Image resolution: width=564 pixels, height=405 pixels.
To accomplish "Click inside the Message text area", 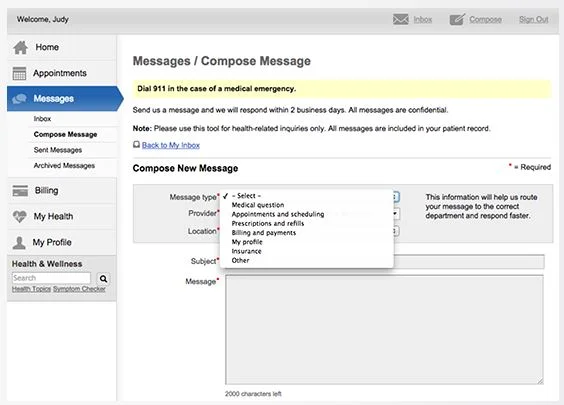I will (x=384, y=329).
